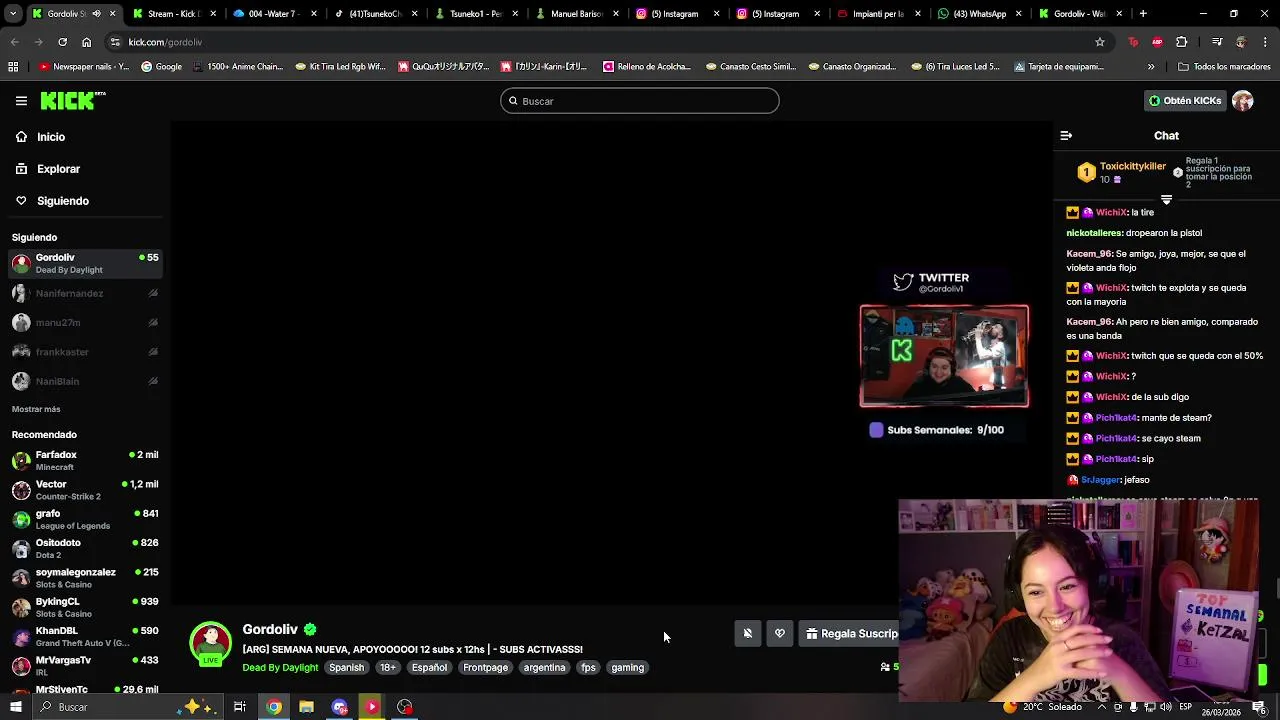Image resolution: width=1280 pixels, height=720 pixels.
Task: Click the SrJagger username in chat
Action: click(1101, 480)
